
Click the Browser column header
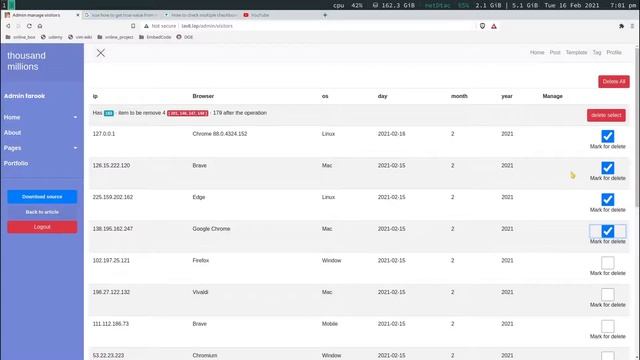[203, 96]
